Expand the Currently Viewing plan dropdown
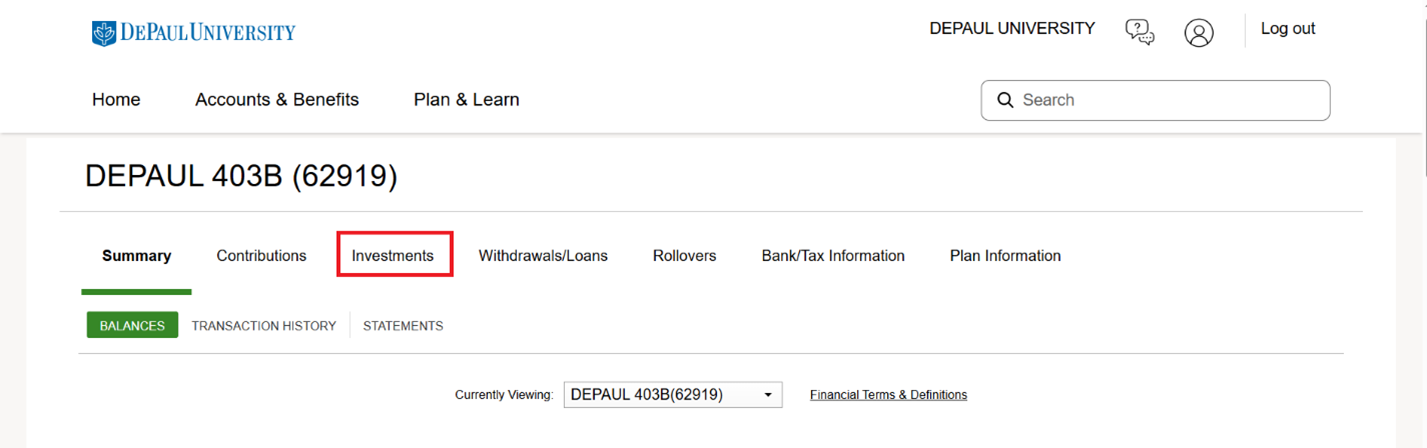 pos(672,395)
